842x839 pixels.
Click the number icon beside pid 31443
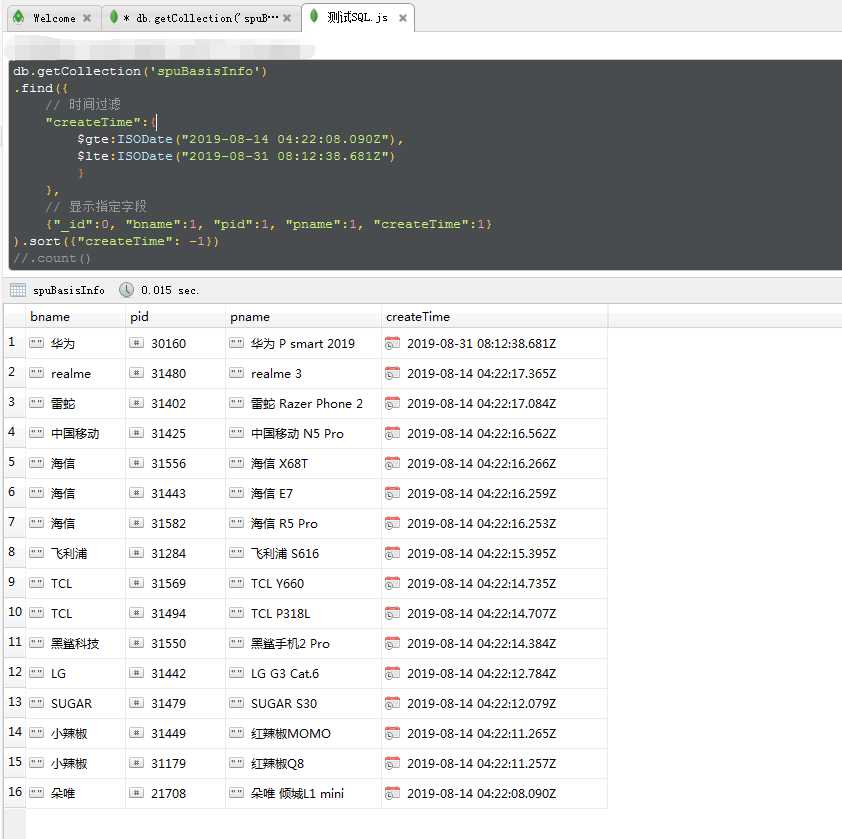[x=136, y=492]
